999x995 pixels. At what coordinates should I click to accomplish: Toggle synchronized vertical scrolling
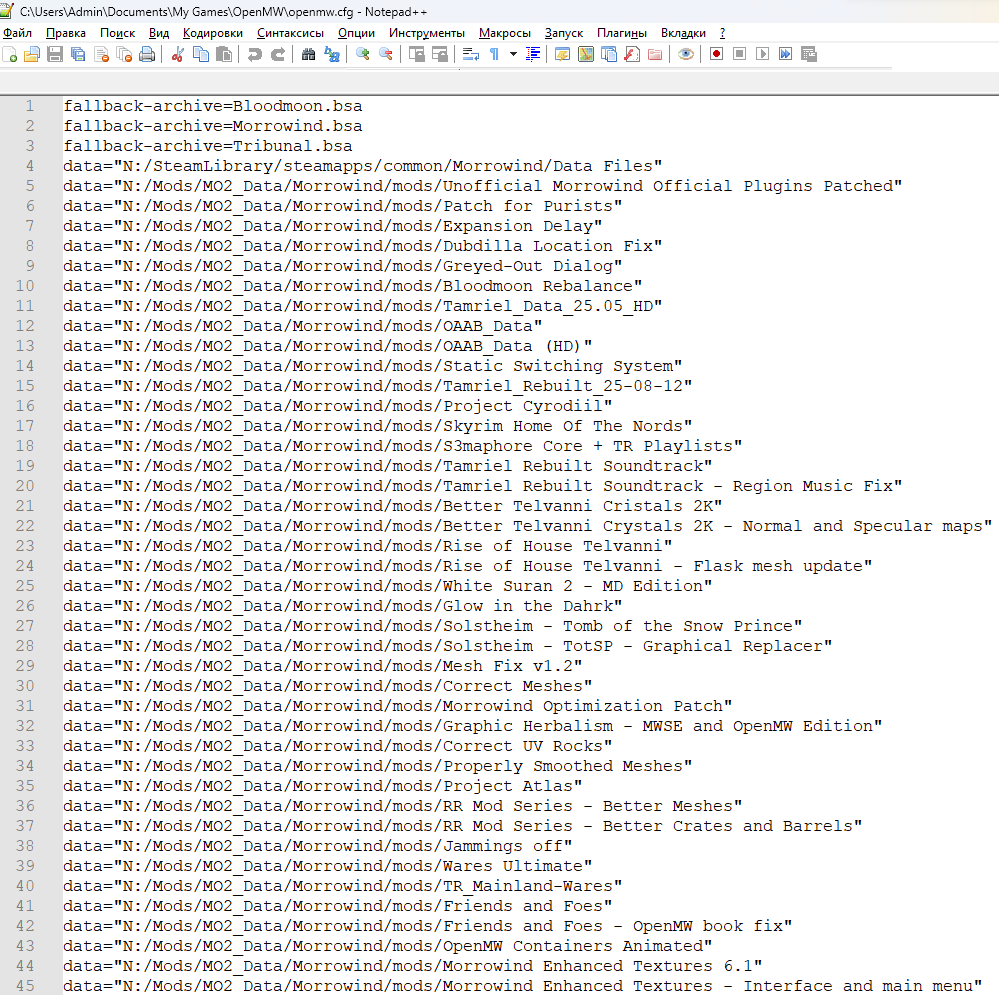pos(417,55)
